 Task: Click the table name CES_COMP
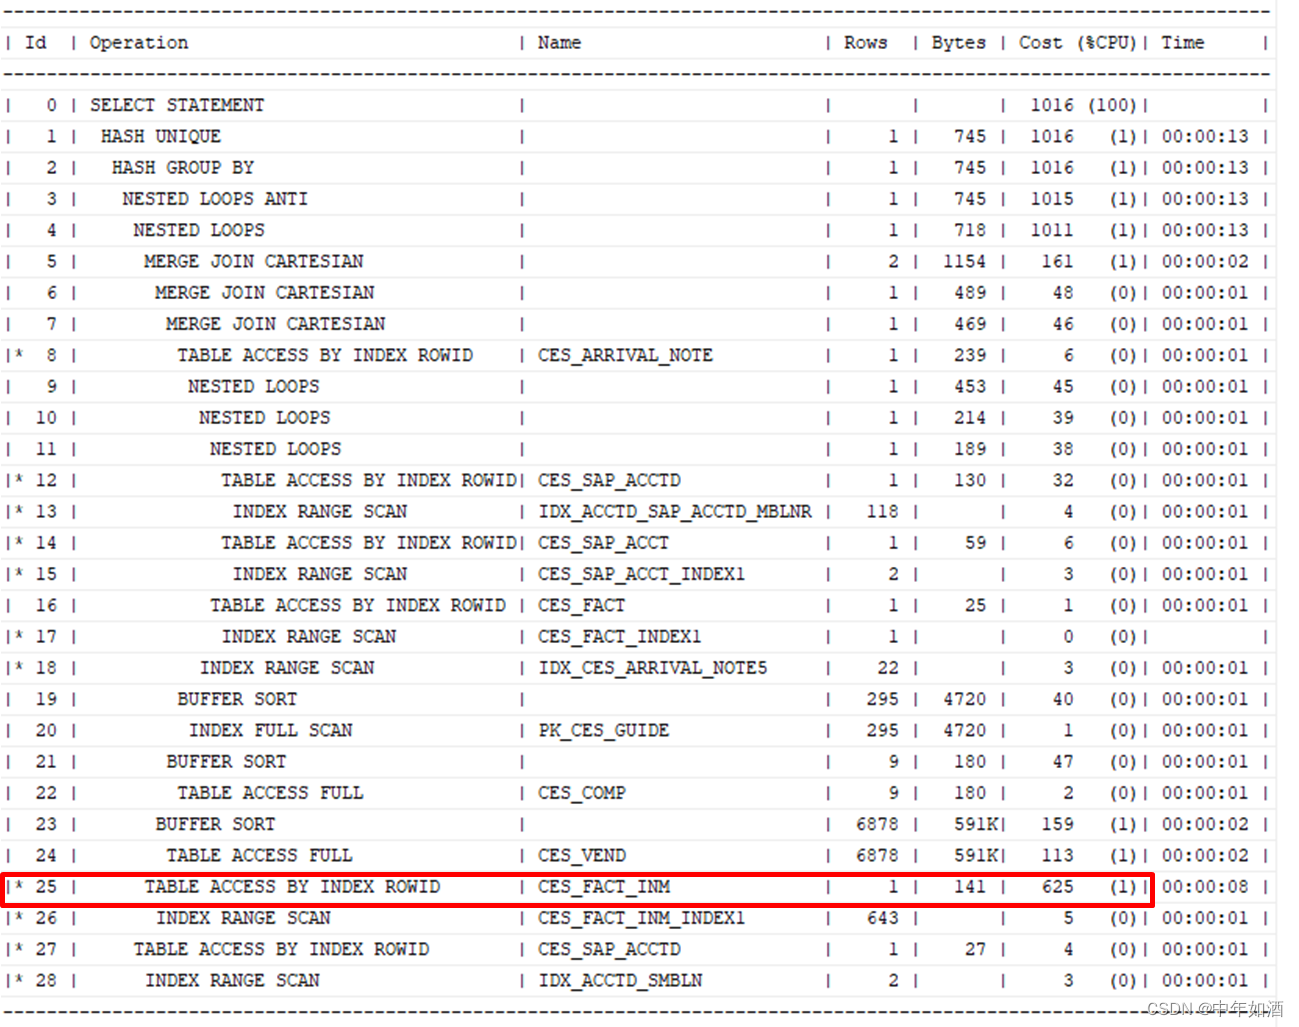click(582, 793)
